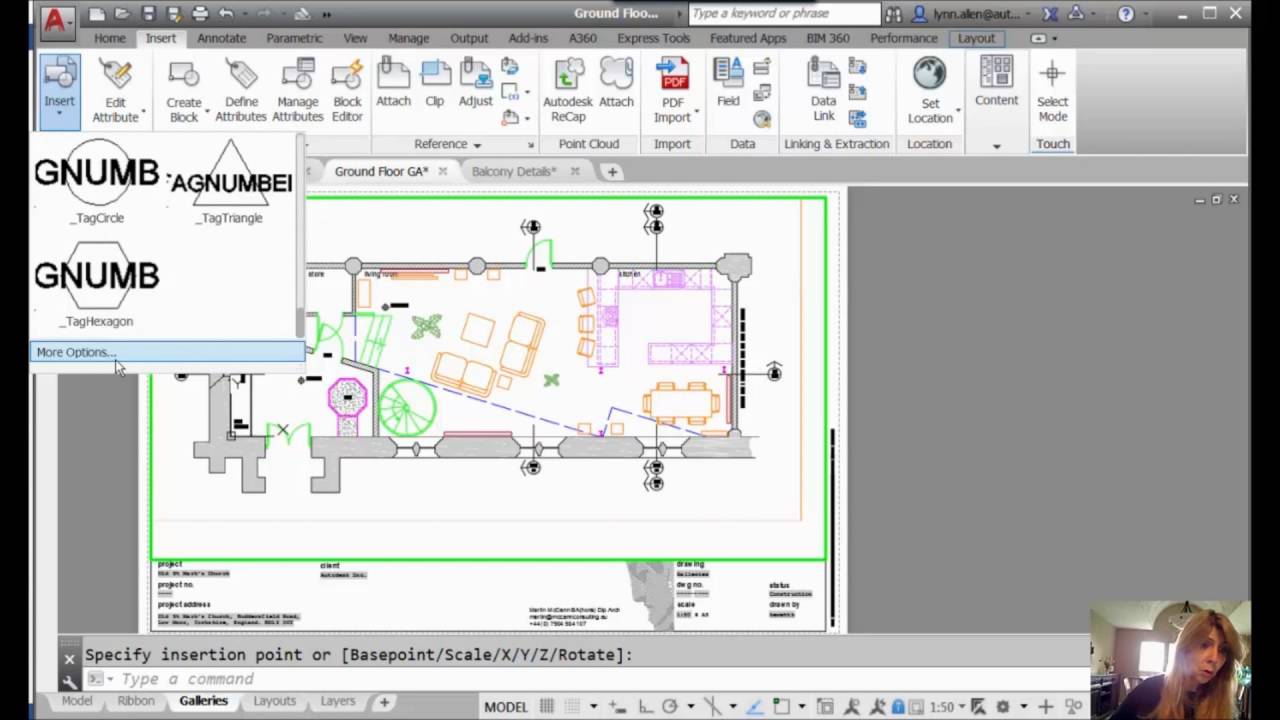Insert a Field from Data panel

728,84
